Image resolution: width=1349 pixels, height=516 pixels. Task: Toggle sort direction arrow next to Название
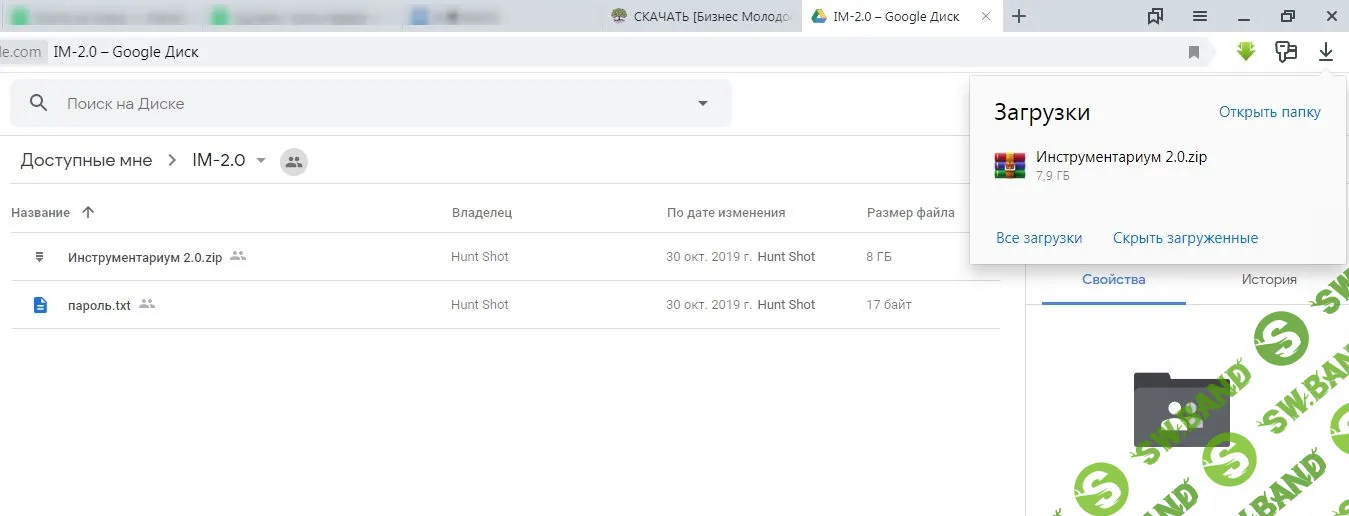(88, 212)
